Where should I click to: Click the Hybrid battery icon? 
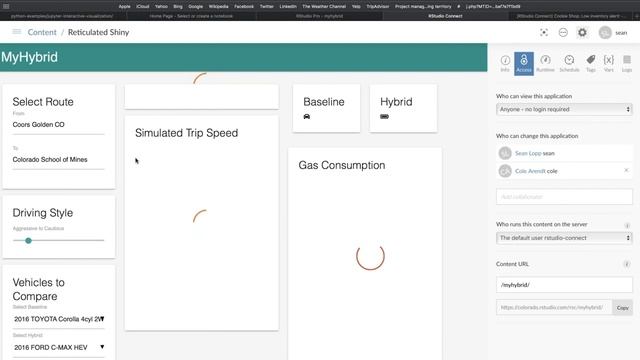pos(384,117)
